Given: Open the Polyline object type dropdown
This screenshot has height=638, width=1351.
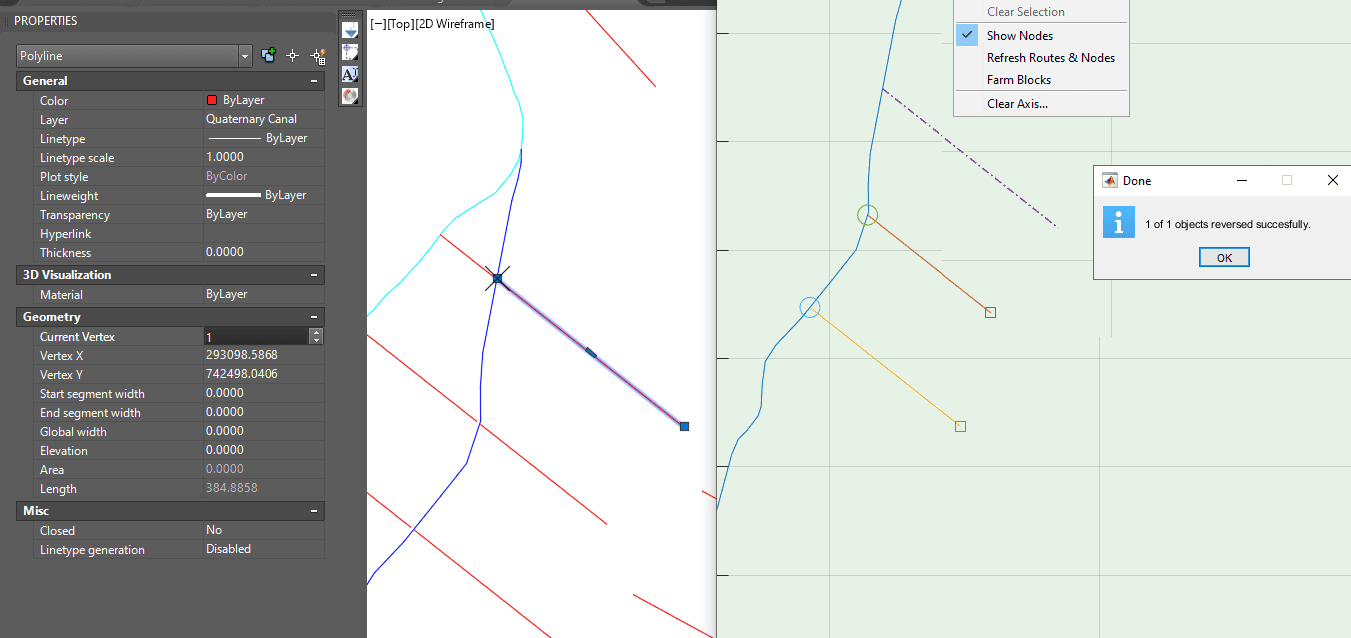Looking at the screenshot, I should click(245, 56).
